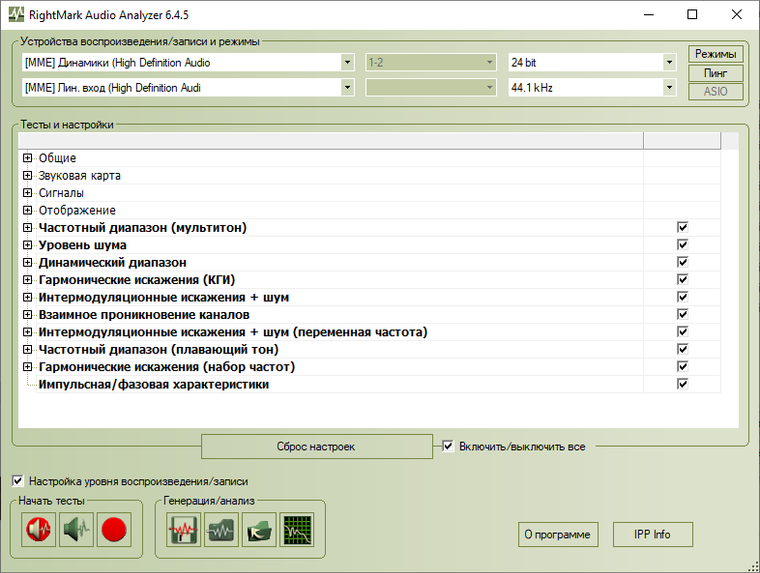Start the playback/recording test with the red circle icon
Viewport: 760px width, 573px height.
(114, 529)
